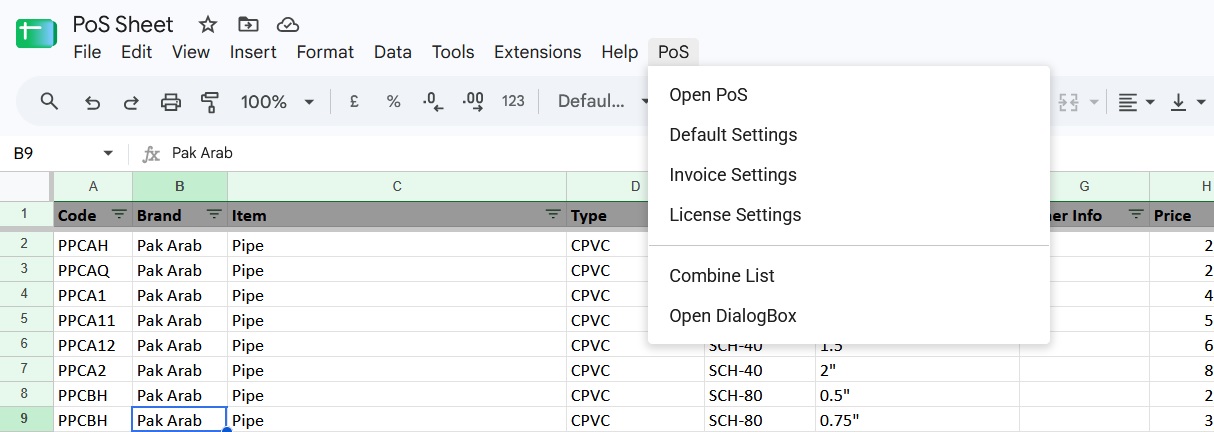The image size is (1214, 432).
Task: Star the PoS Sheet document
Action: click(x=208, y=24)
